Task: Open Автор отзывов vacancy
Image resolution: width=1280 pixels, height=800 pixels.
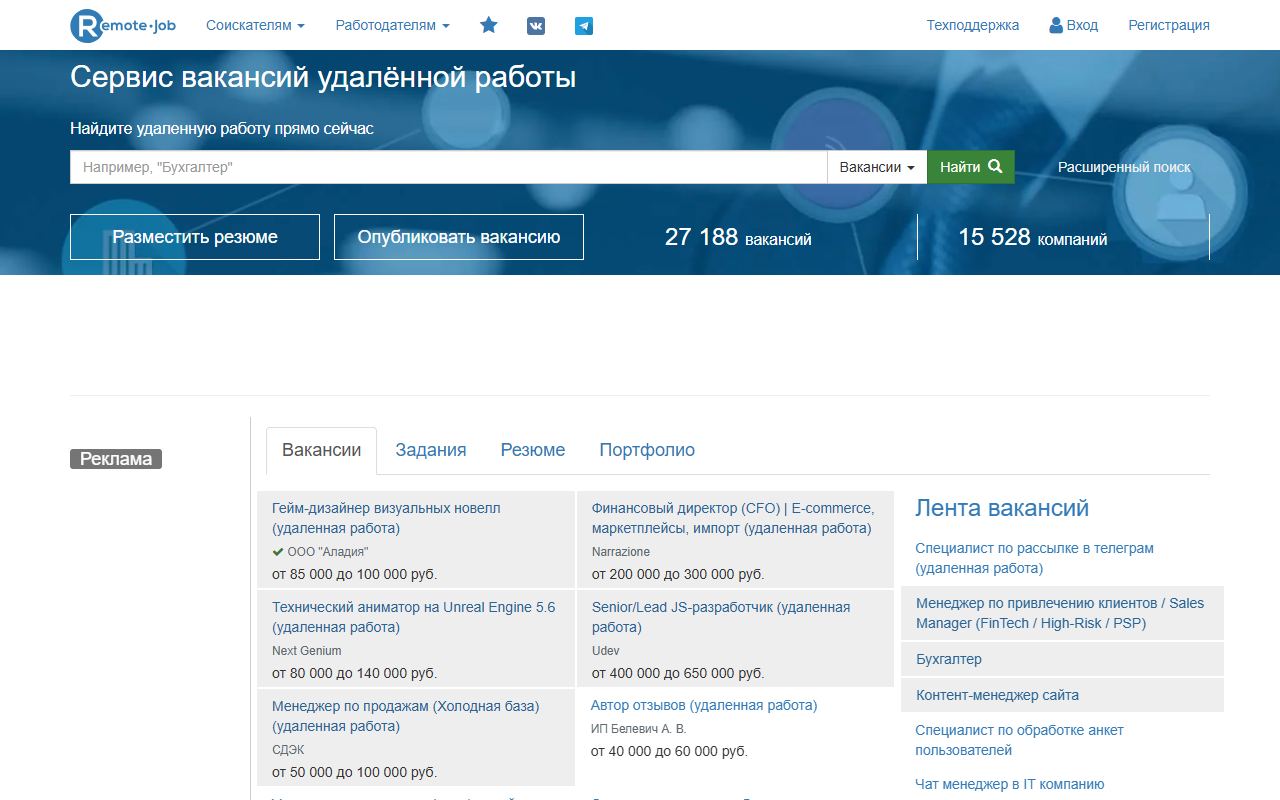Action: pos(704,705)
